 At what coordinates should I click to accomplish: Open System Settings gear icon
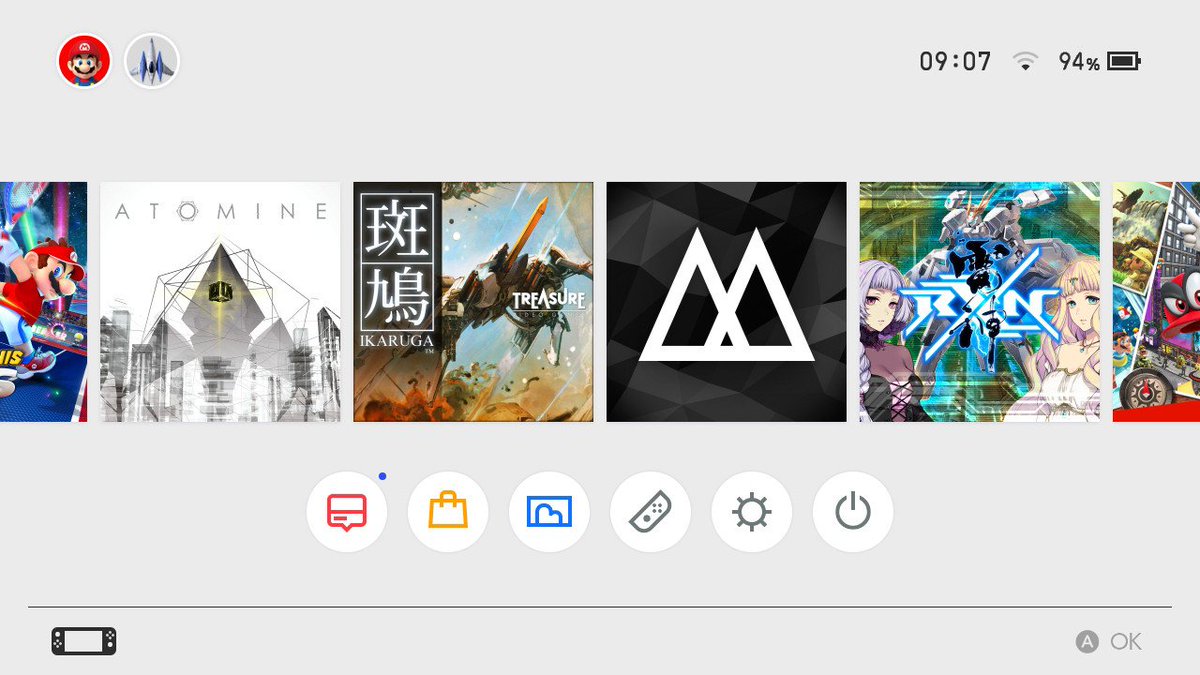pyautogui.click(x=751, y=512)
